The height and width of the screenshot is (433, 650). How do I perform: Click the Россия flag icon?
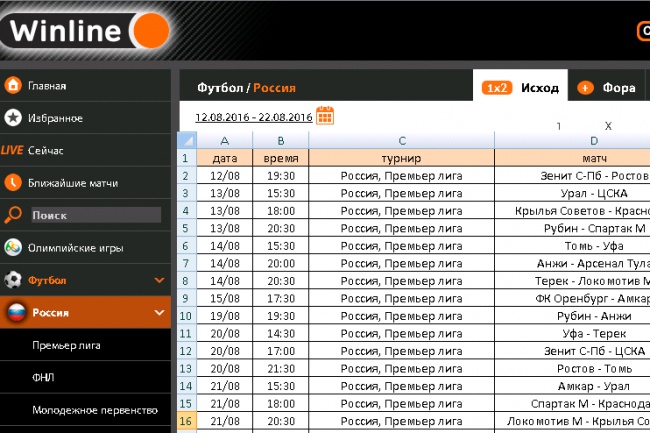pyautogui.click(x=17, y=313)
